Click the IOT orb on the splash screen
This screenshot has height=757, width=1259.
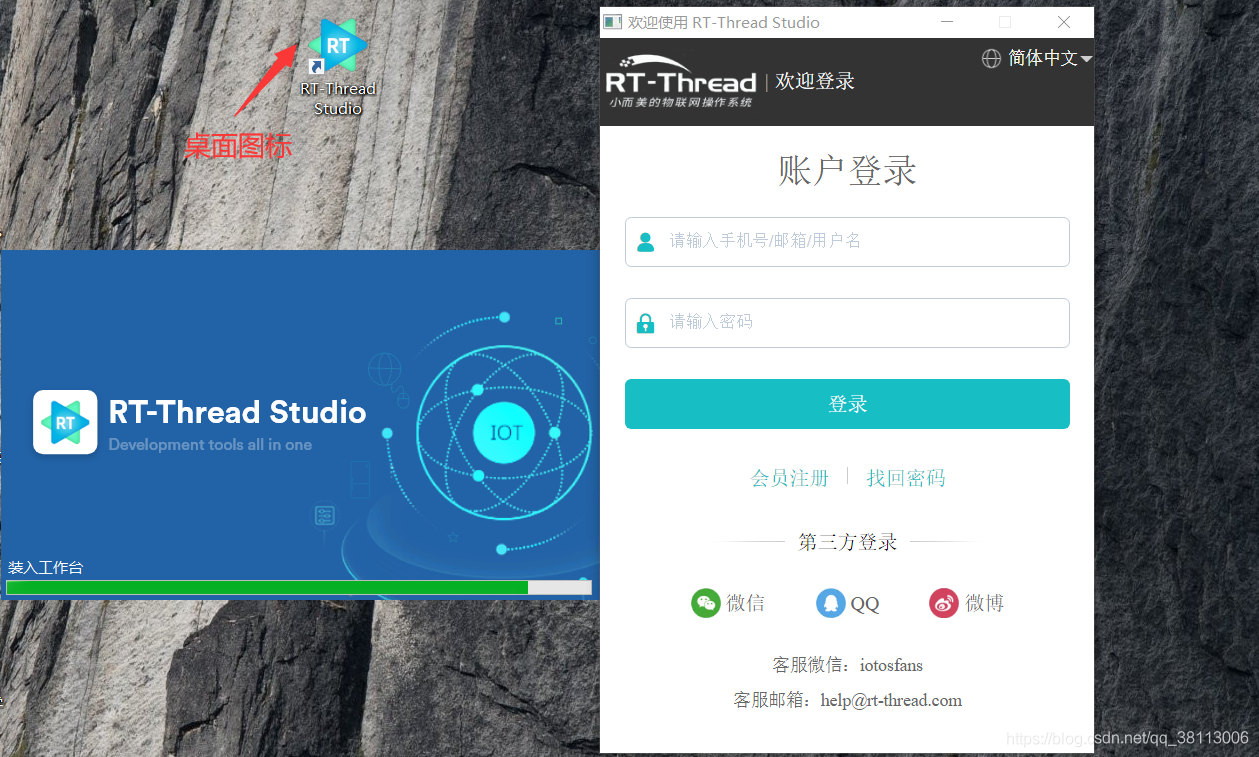coord(505,433)
